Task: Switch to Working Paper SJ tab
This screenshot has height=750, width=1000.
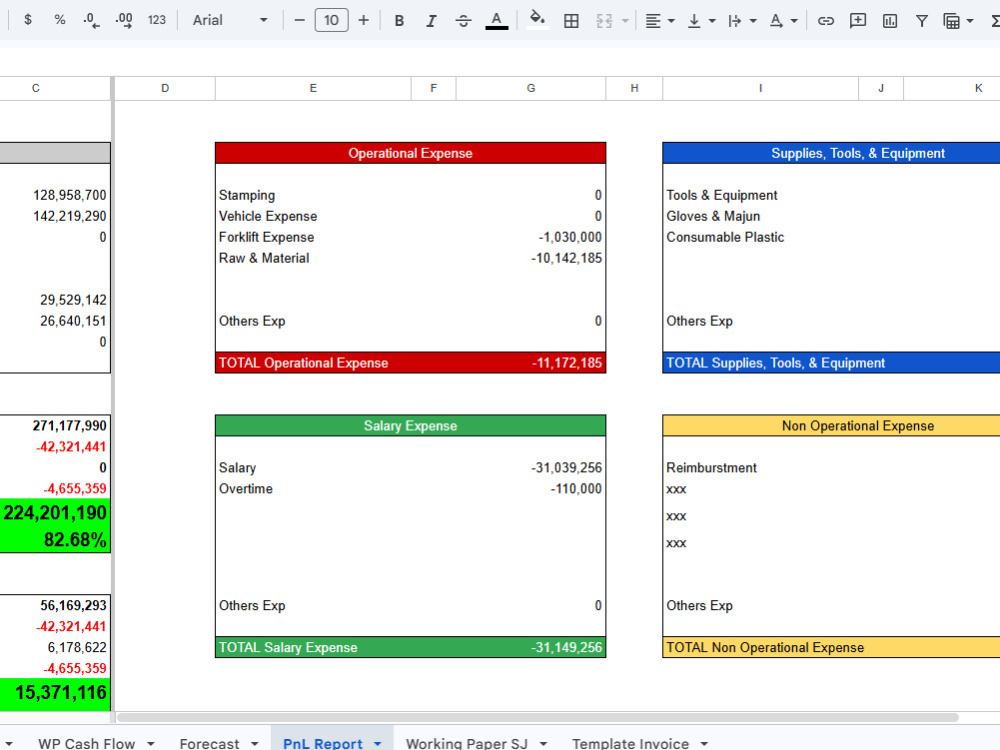Action: coord(467,743)
